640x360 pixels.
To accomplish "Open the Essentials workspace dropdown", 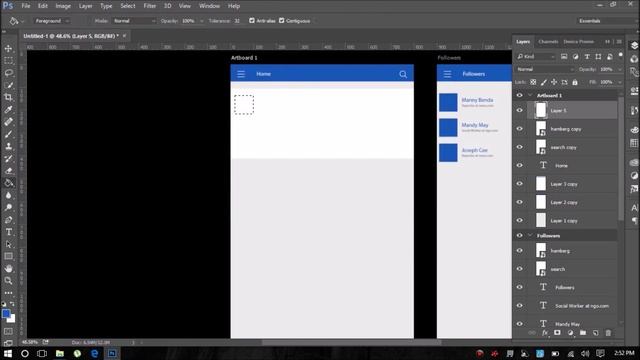I will (x=606, y=21).
